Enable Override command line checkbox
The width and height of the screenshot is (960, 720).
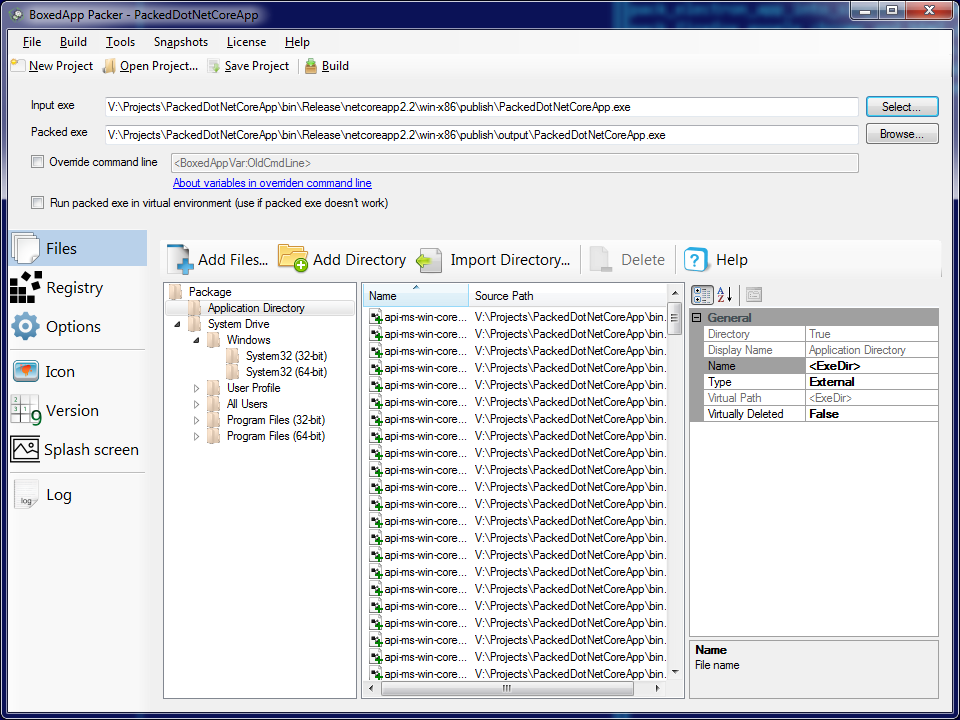[38, 162]
